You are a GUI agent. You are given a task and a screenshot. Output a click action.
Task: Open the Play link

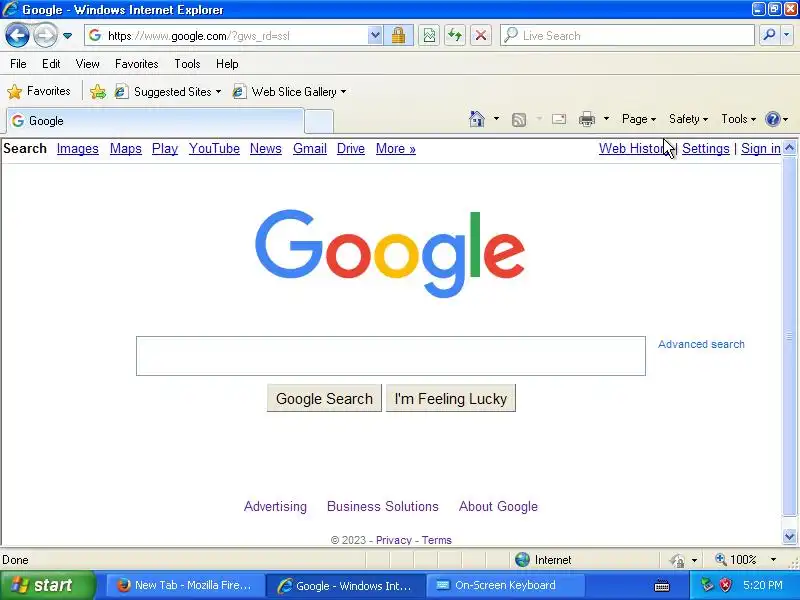click(165, 148)
